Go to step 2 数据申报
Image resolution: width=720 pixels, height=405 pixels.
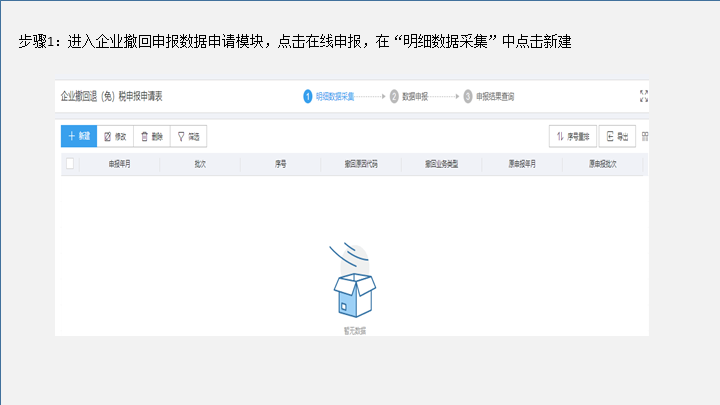click(409, 96)
